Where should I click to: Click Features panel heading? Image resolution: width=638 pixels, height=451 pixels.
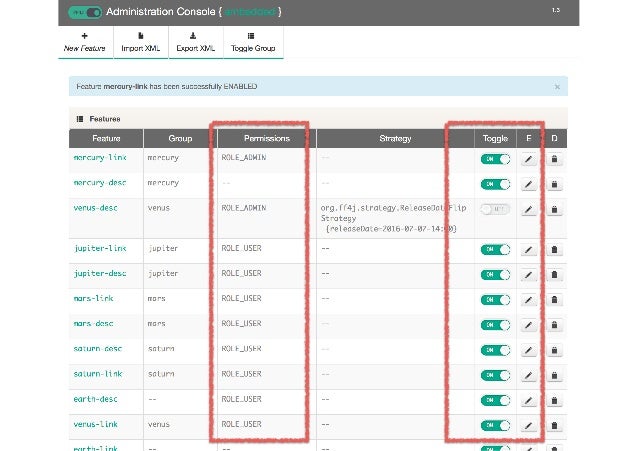[105, 119]
